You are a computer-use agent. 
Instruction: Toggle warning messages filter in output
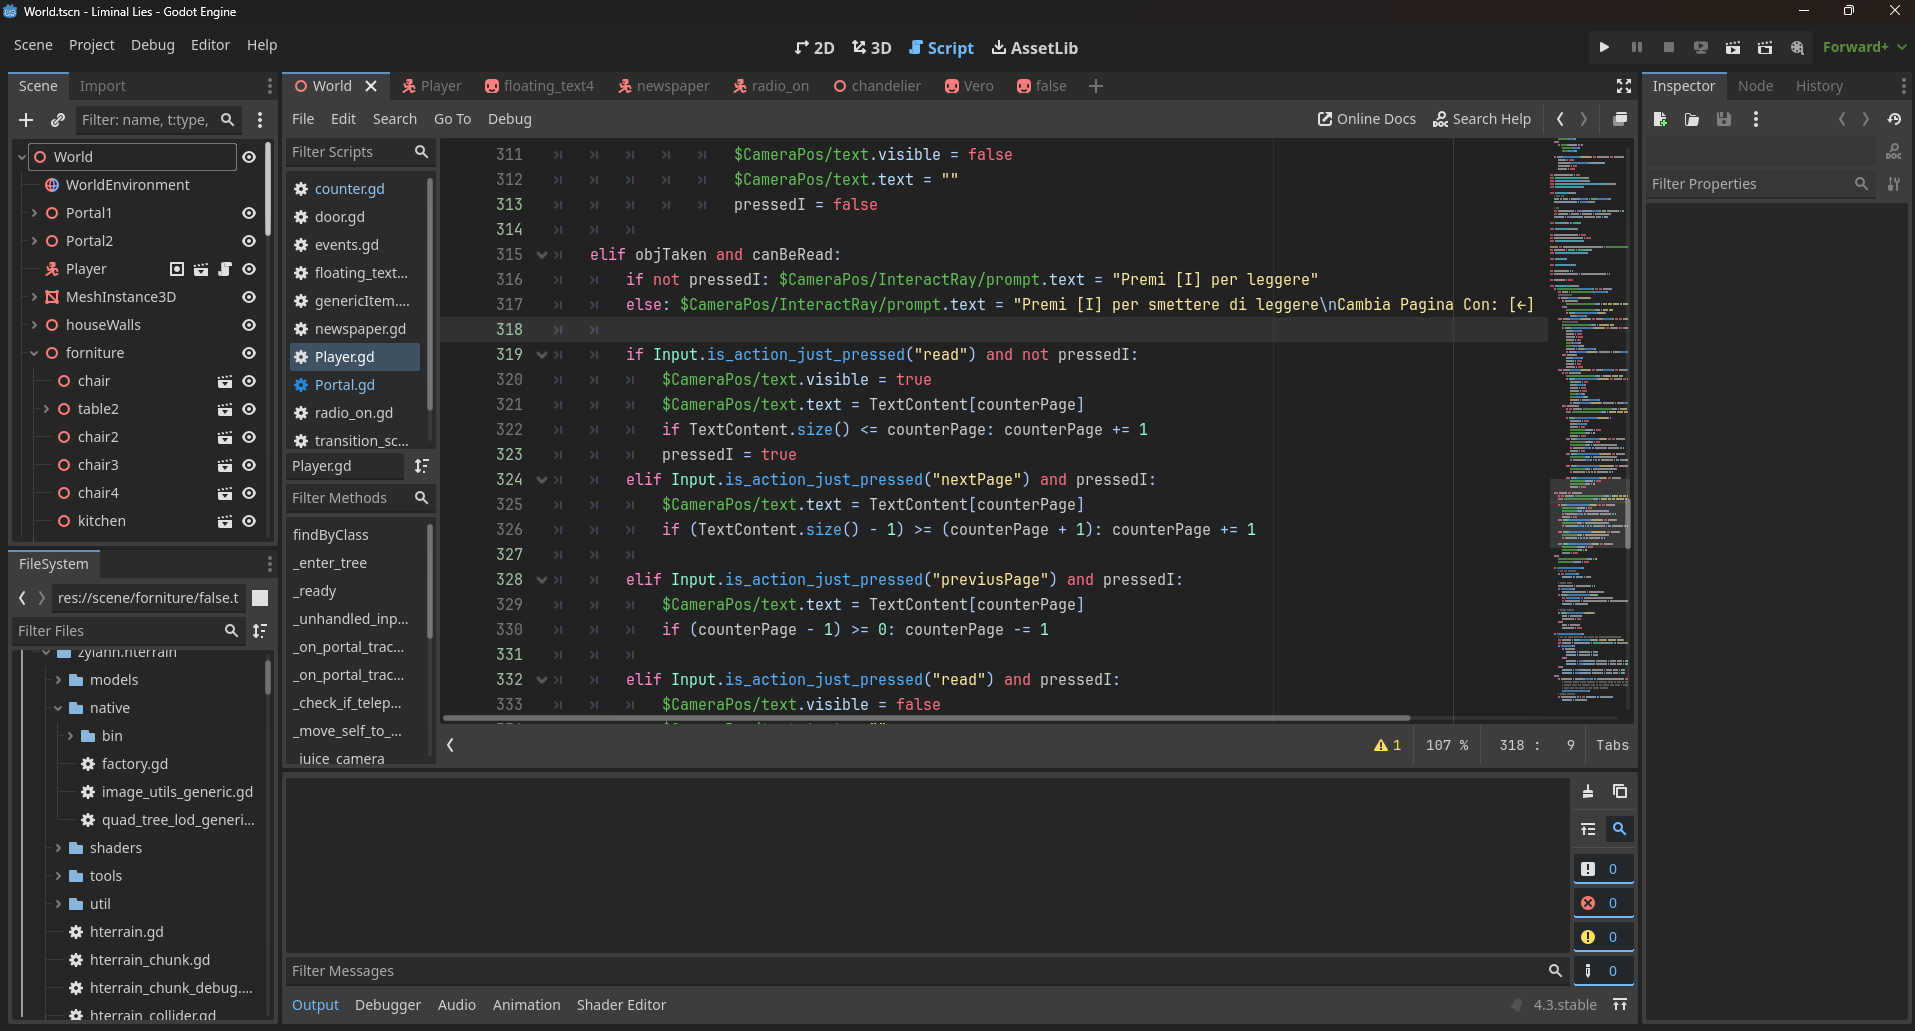(x=1603, y=937)
